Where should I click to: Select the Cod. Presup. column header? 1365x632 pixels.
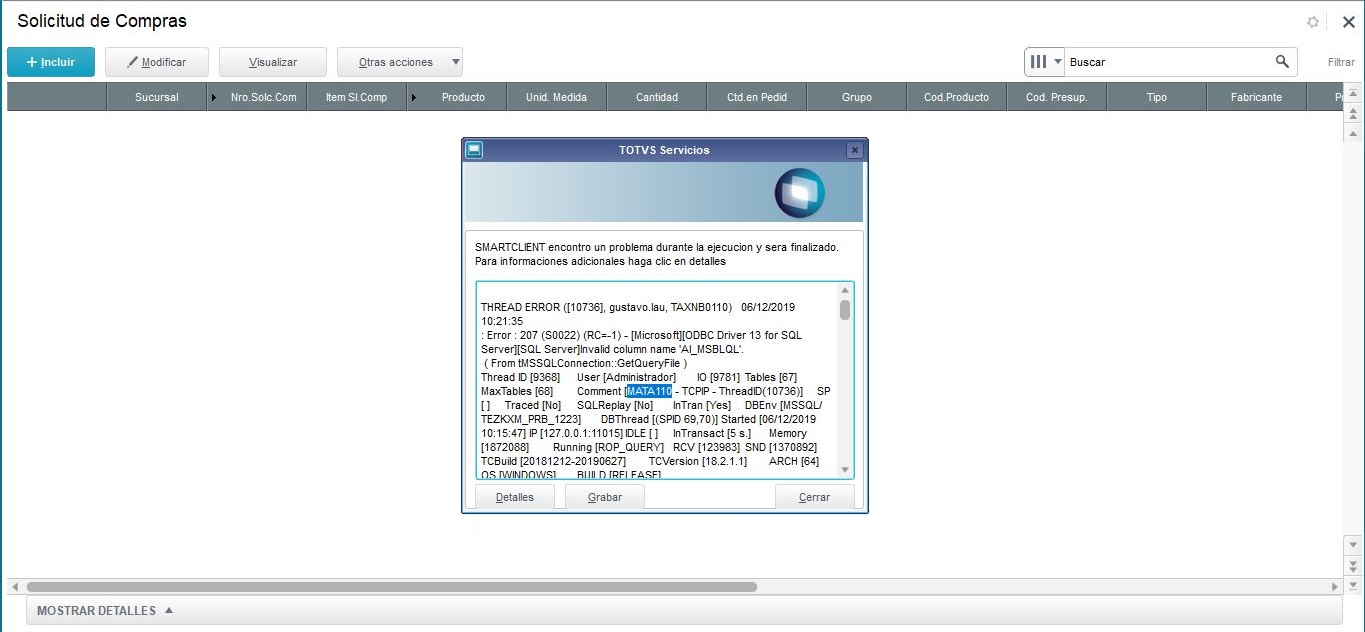pos(1056,97)
